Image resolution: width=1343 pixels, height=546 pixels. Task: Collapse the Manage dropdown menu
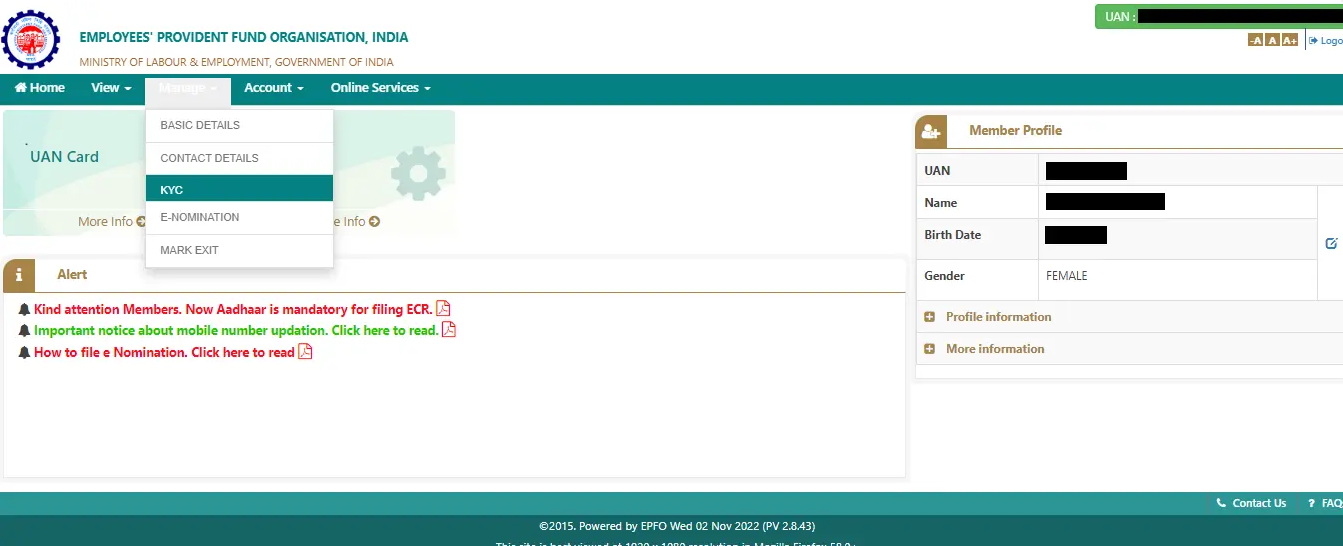[x=188, y=88]
